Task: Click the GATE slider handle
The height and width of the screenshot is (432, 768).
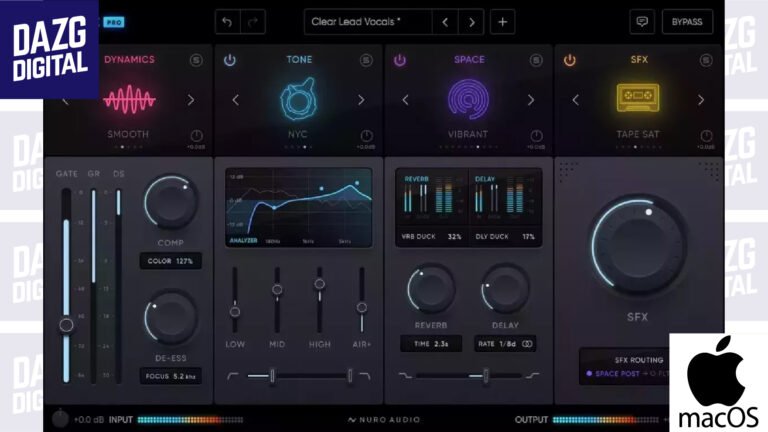Action: (66, 325)
